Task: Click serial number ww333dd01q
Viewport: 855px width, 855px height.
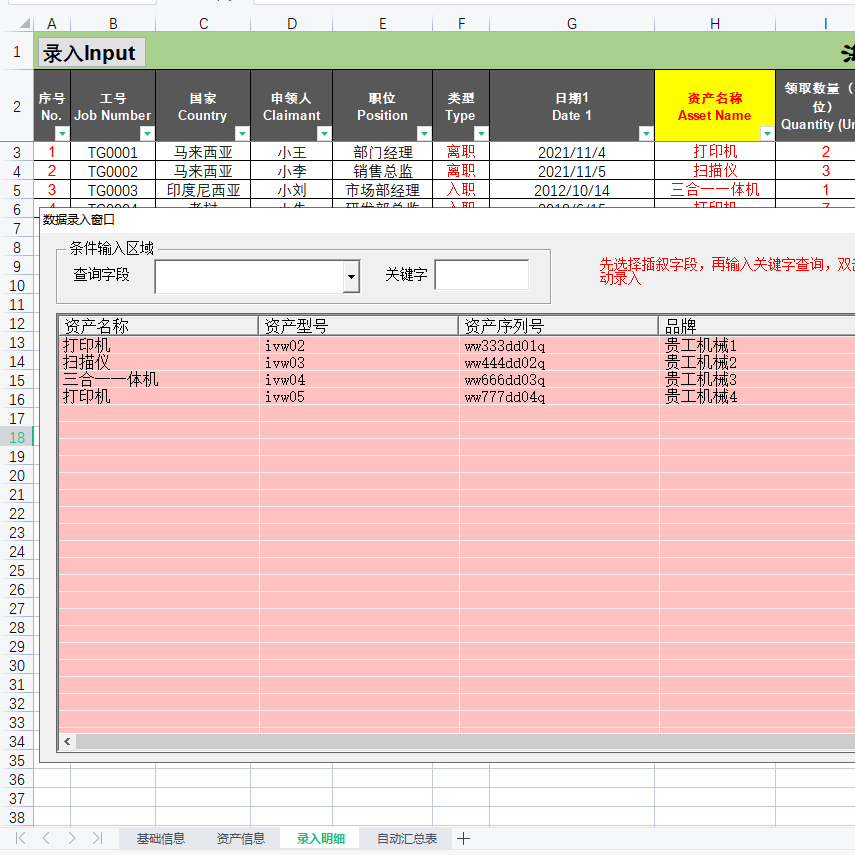Action: click(x=504, y=346)
